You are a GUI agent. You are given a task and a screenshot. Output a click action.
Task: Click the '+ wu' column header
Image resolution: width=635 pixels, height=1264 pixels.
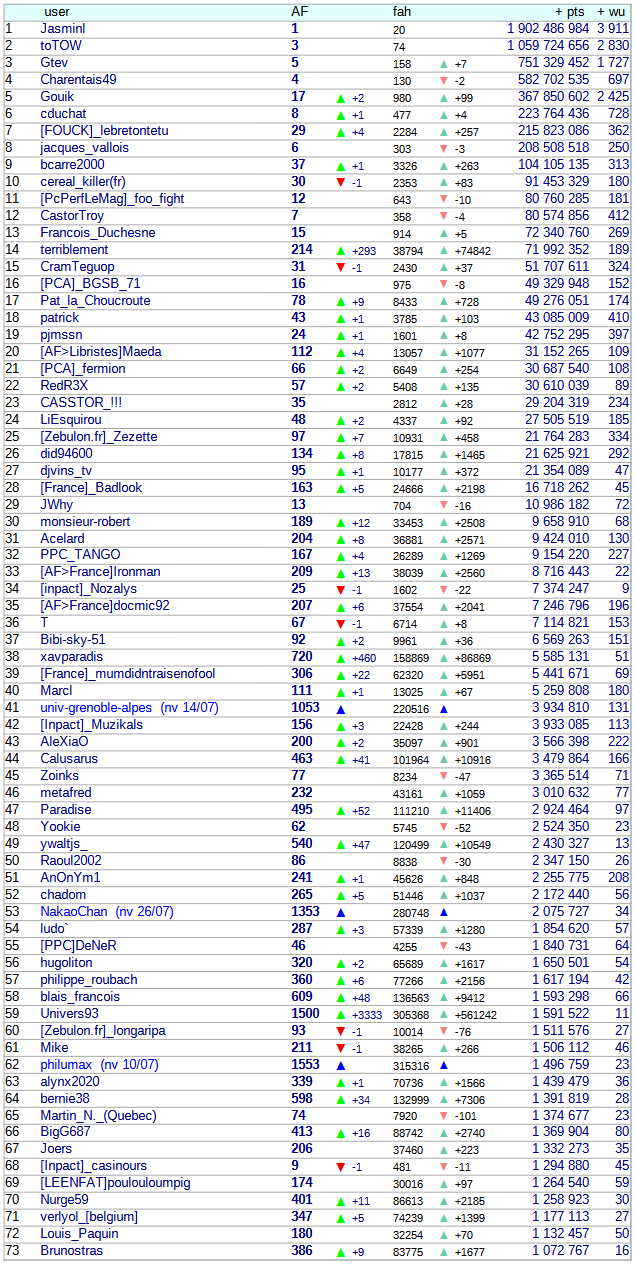click(613, 11)
